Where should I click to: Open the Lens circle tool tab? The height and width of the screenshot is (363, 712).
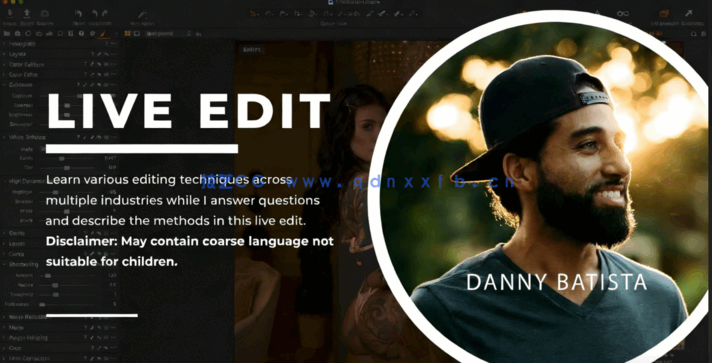(28, 33)
